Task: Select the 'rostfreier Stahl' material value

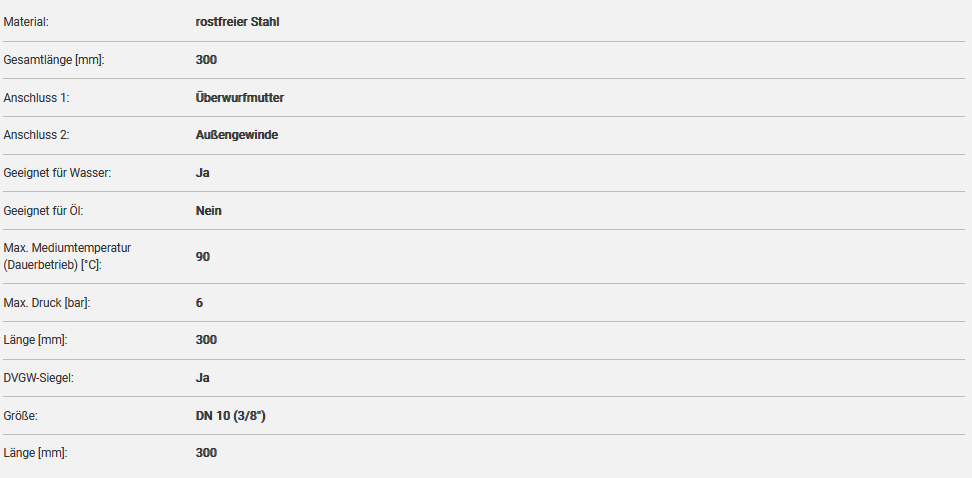Action: 237,21
